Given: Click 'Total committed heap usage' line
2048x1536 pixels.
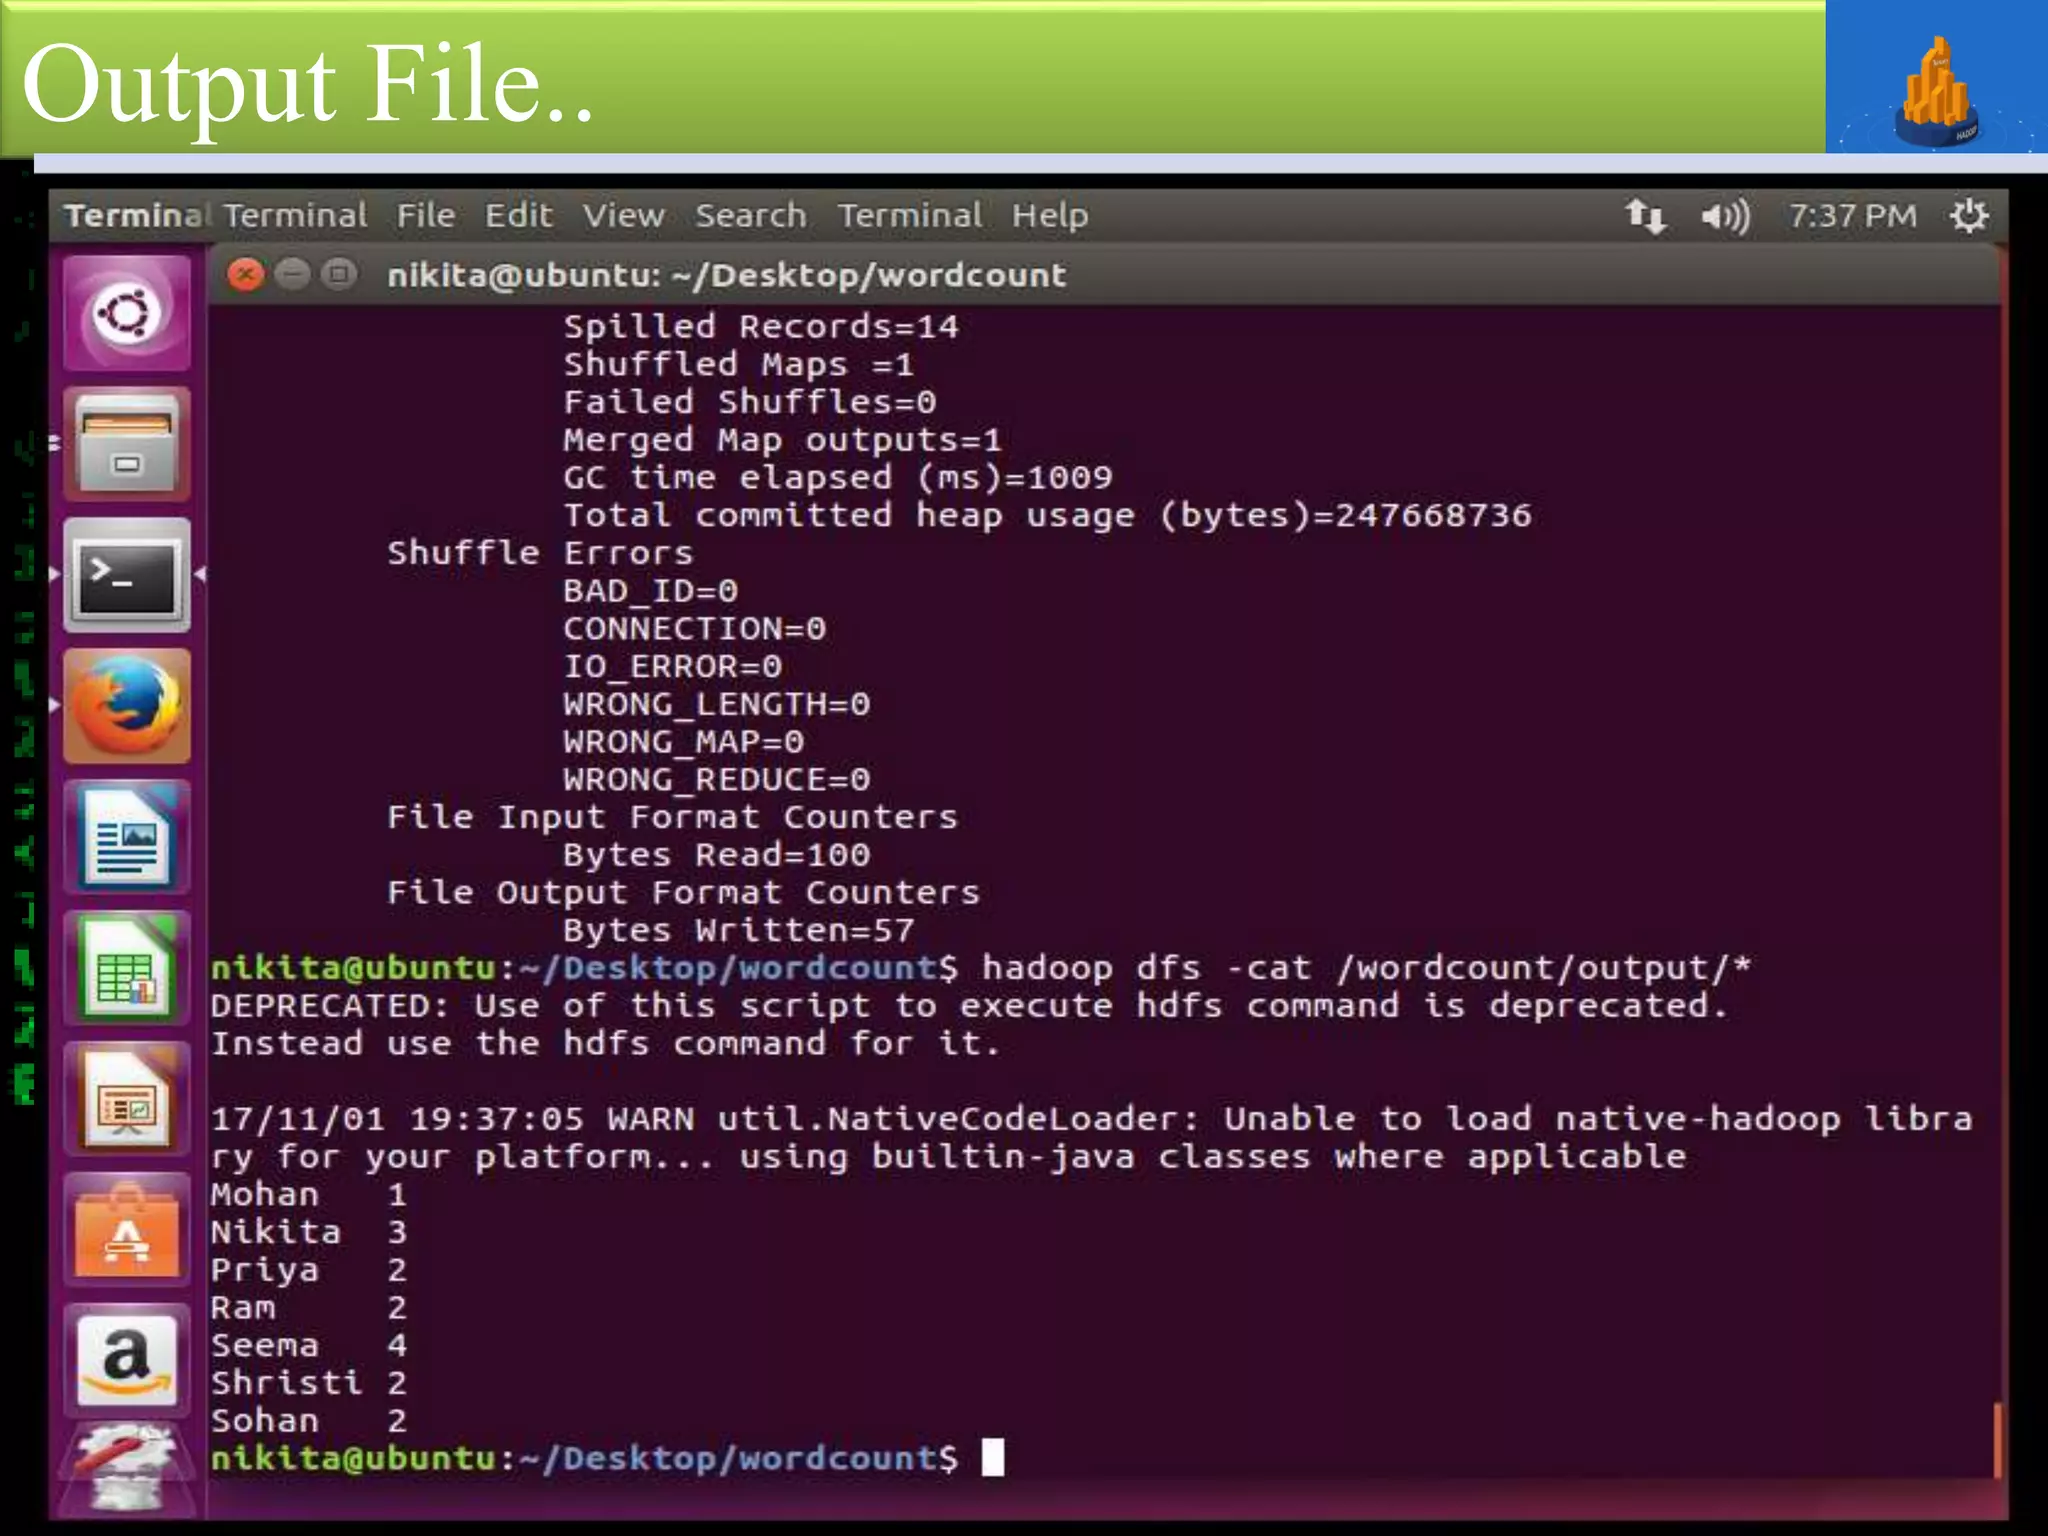Looking at the screenshot, I should pyautogui.click(x=1047, y=516).
